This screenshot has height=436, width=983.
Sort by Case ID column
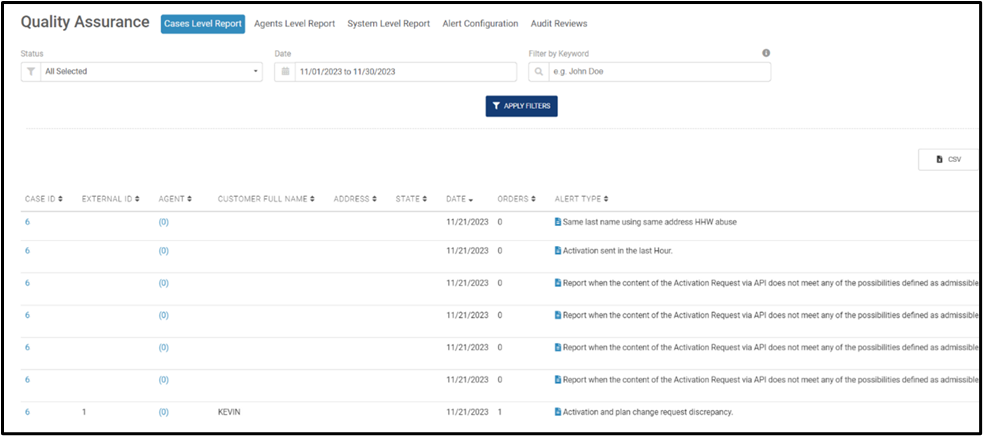(44, 199)
